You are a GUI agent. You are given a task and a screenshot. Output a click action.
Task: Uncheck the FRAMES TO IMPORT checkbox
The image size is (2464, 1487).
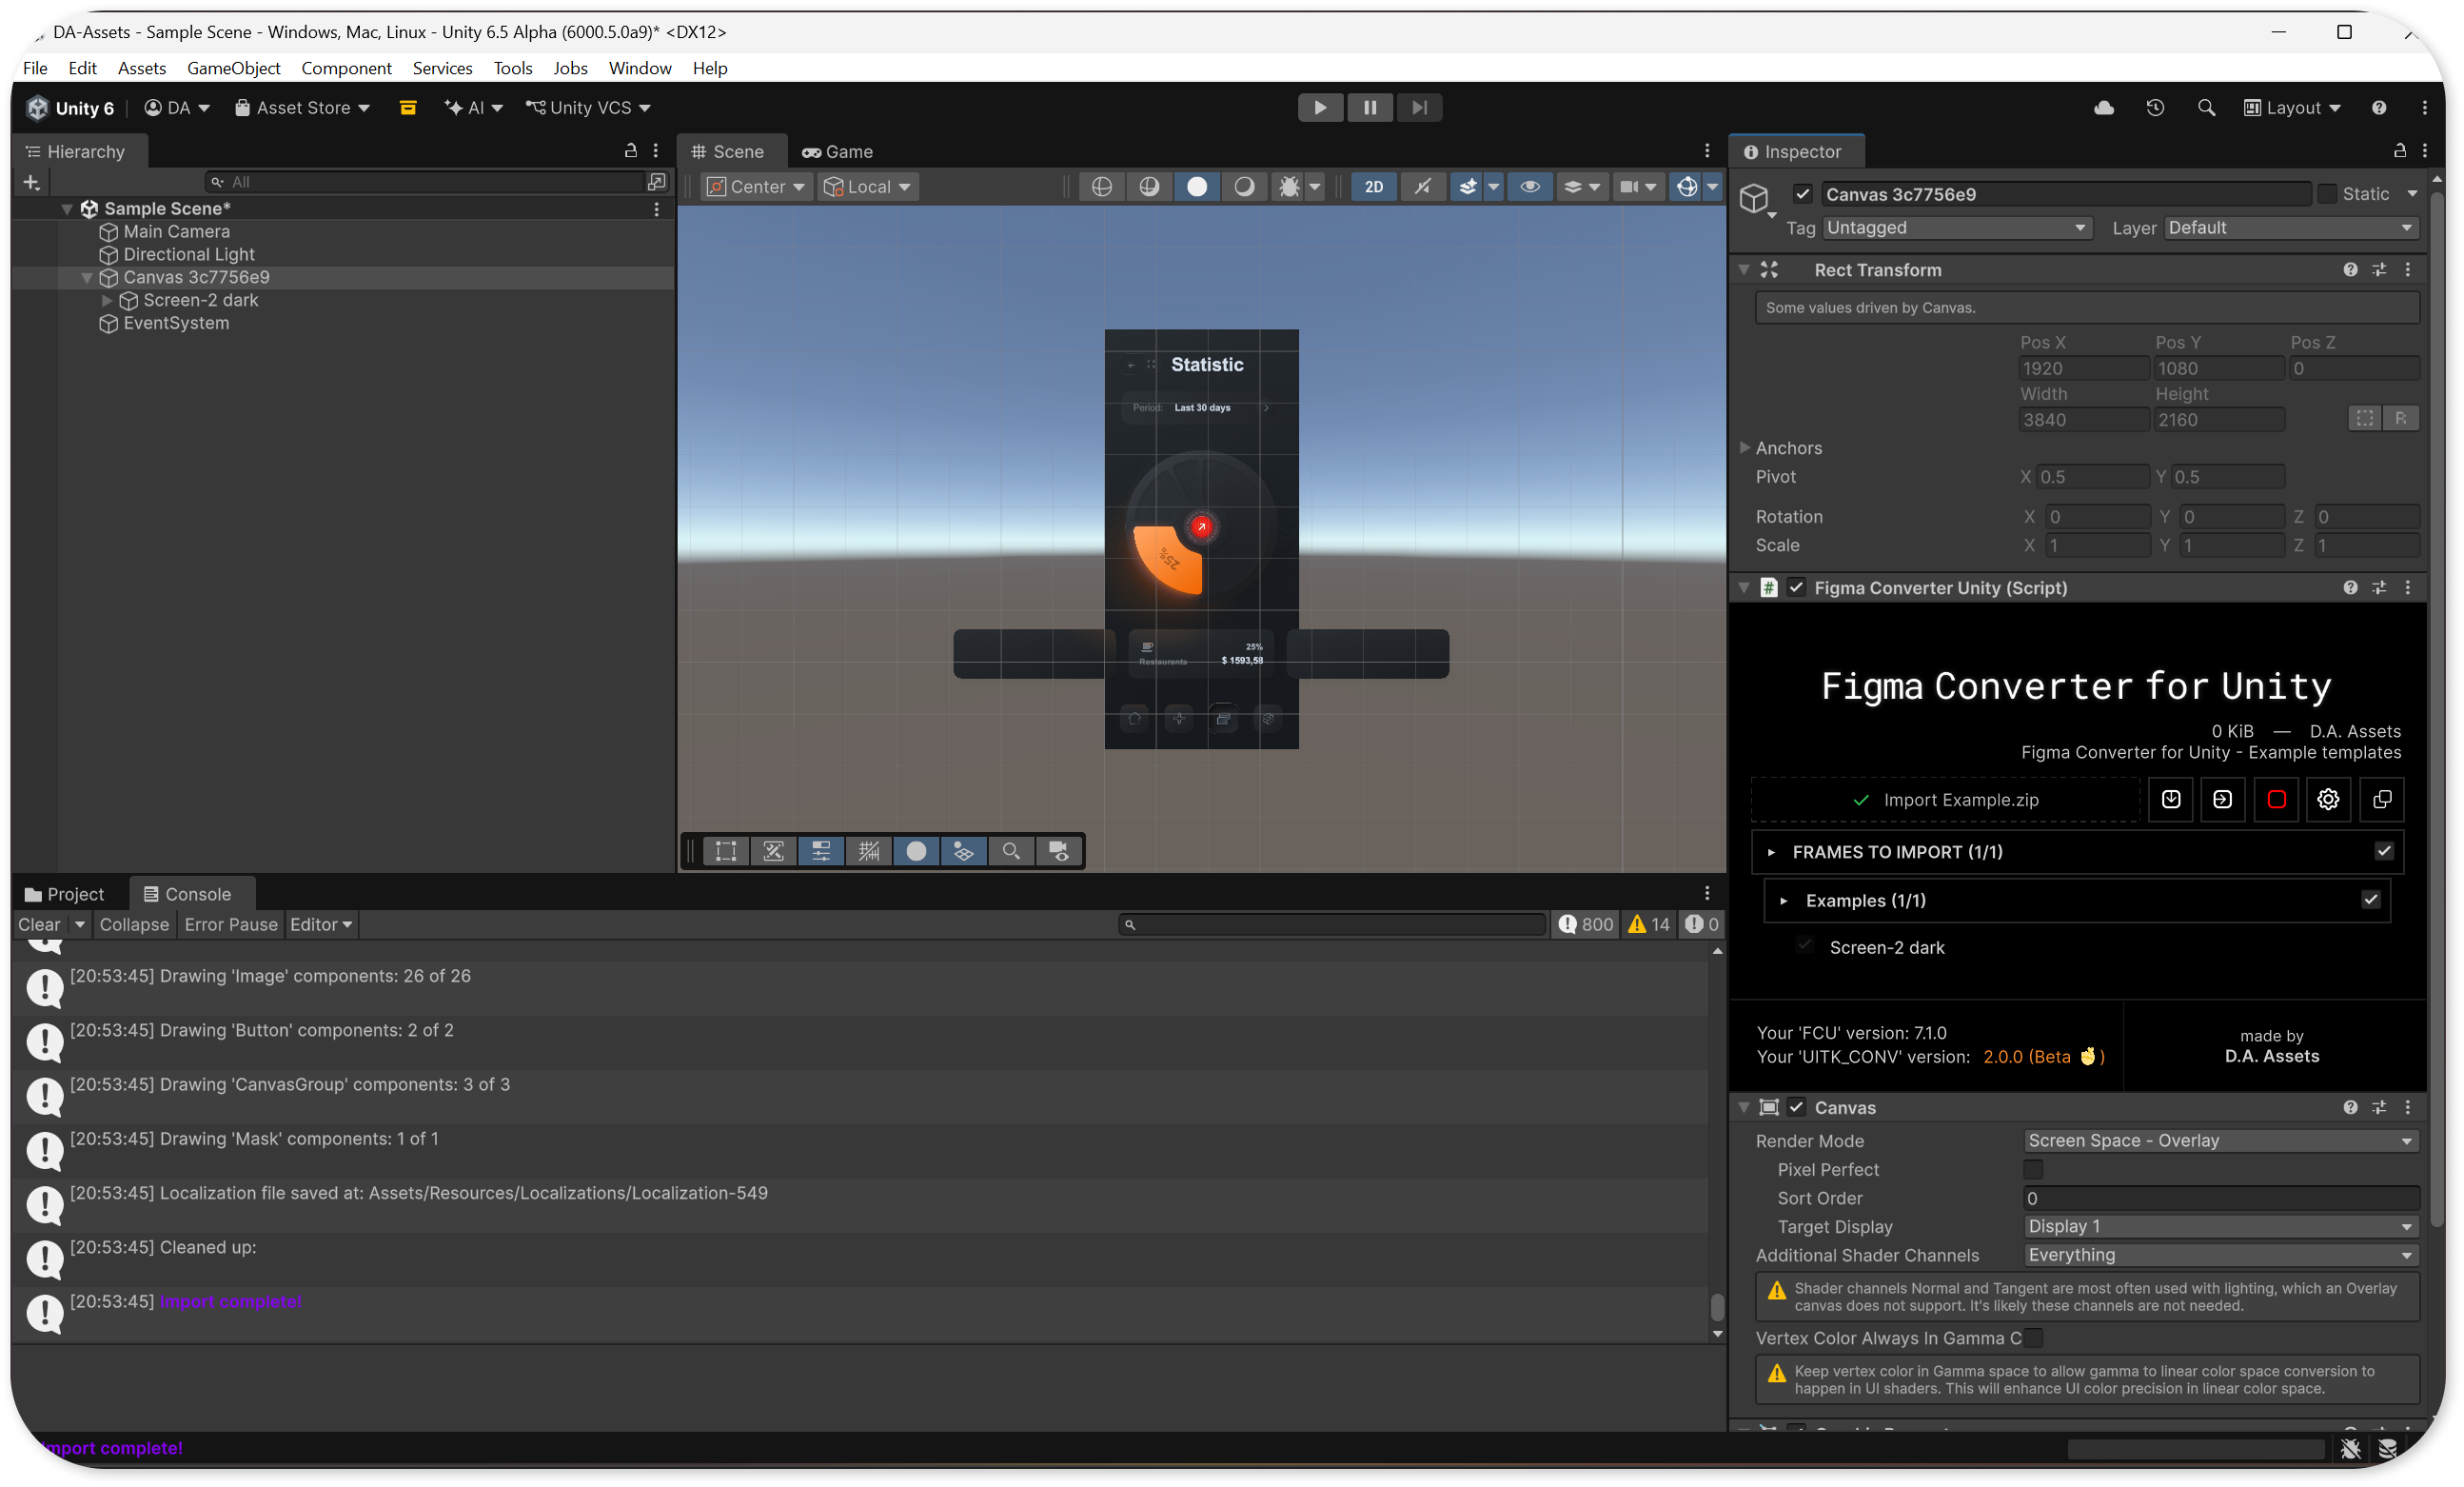[2384, 851]
